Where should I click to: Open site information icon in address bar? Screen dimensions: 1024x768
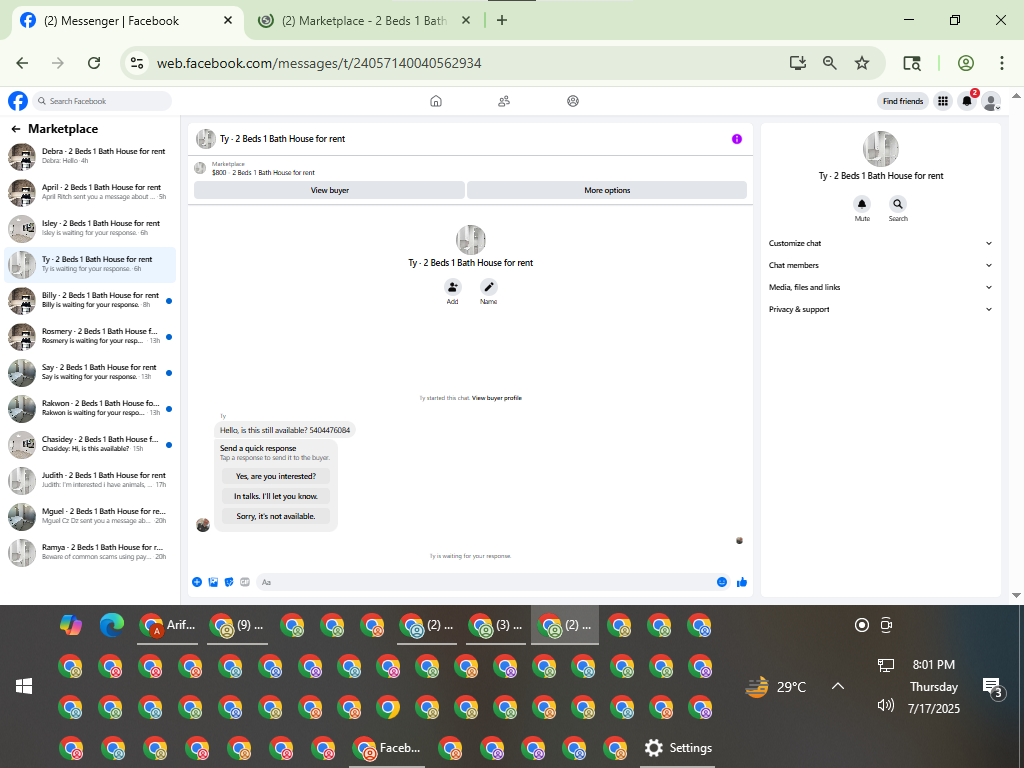(136, 63)
